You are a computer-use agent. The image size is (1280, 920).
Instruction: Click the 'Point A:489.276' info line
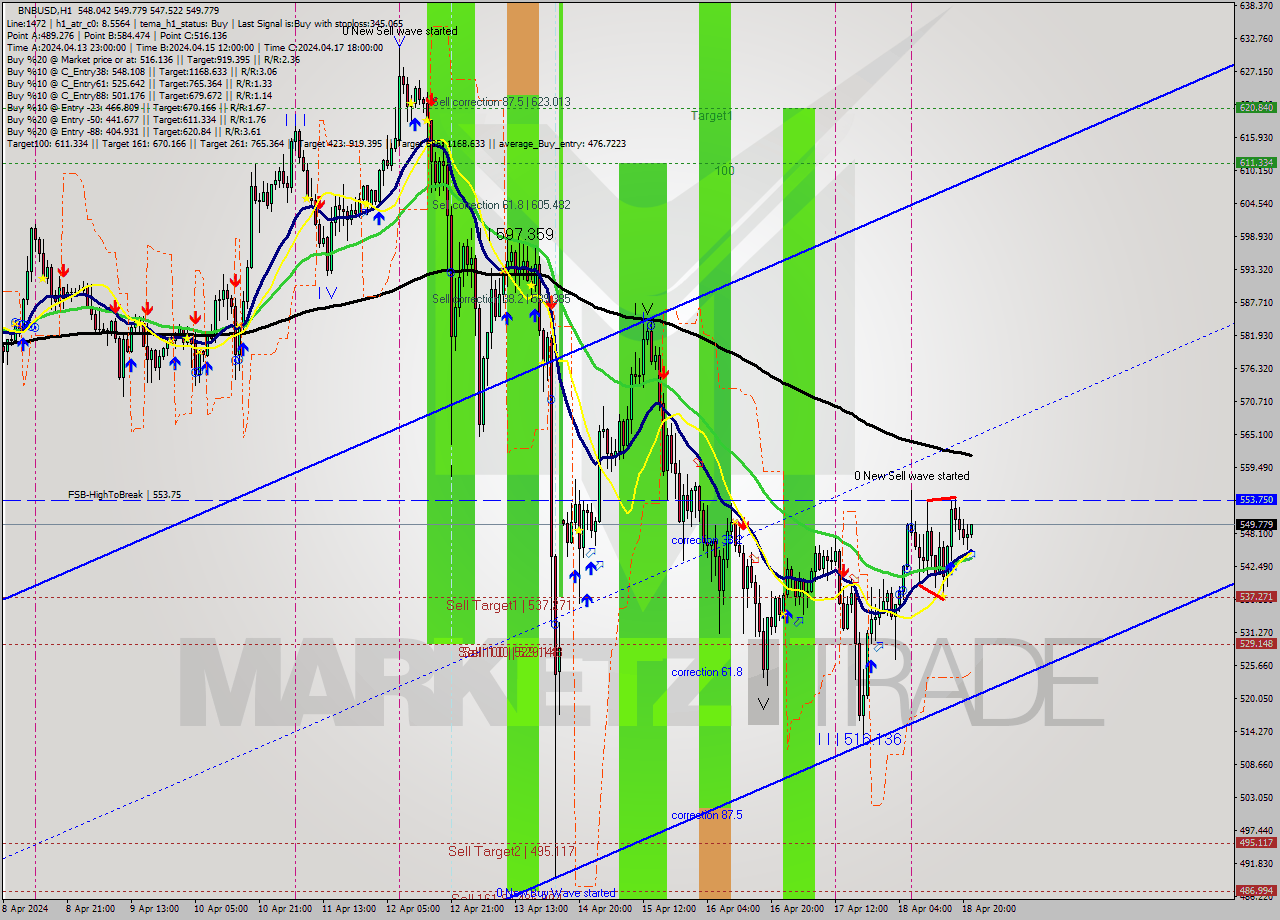tap(119, 35)
